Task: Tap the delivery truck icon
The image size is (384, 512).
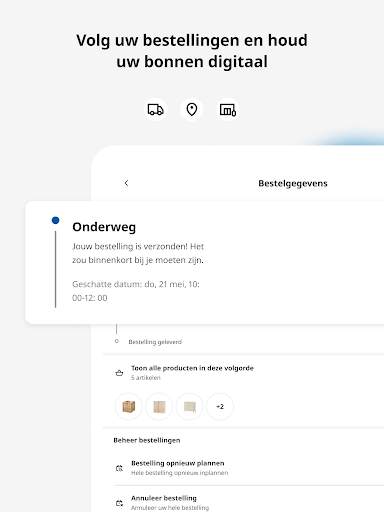Action: tap(155, 109)
